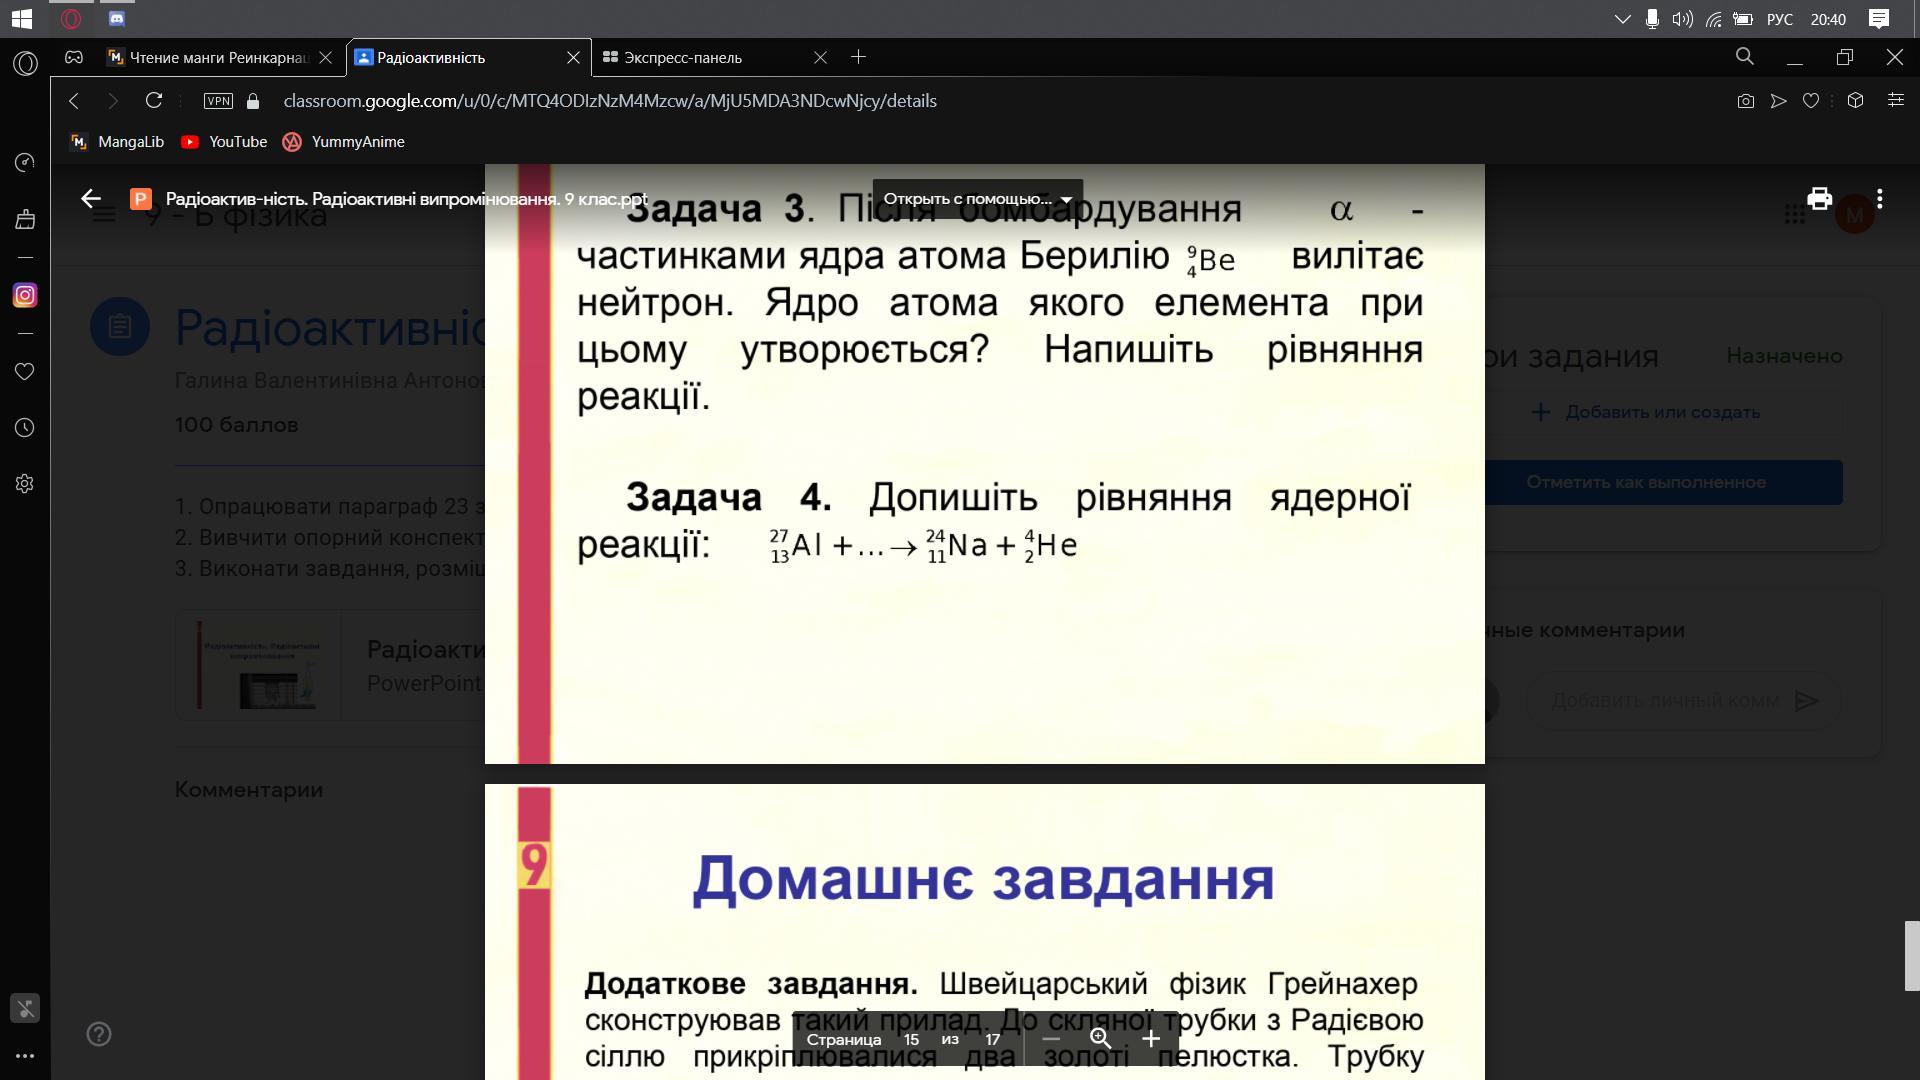Switch to the Экспресс-панель tab
The width and height of the screenshot is (1920, 1080).
pos(684,58)
